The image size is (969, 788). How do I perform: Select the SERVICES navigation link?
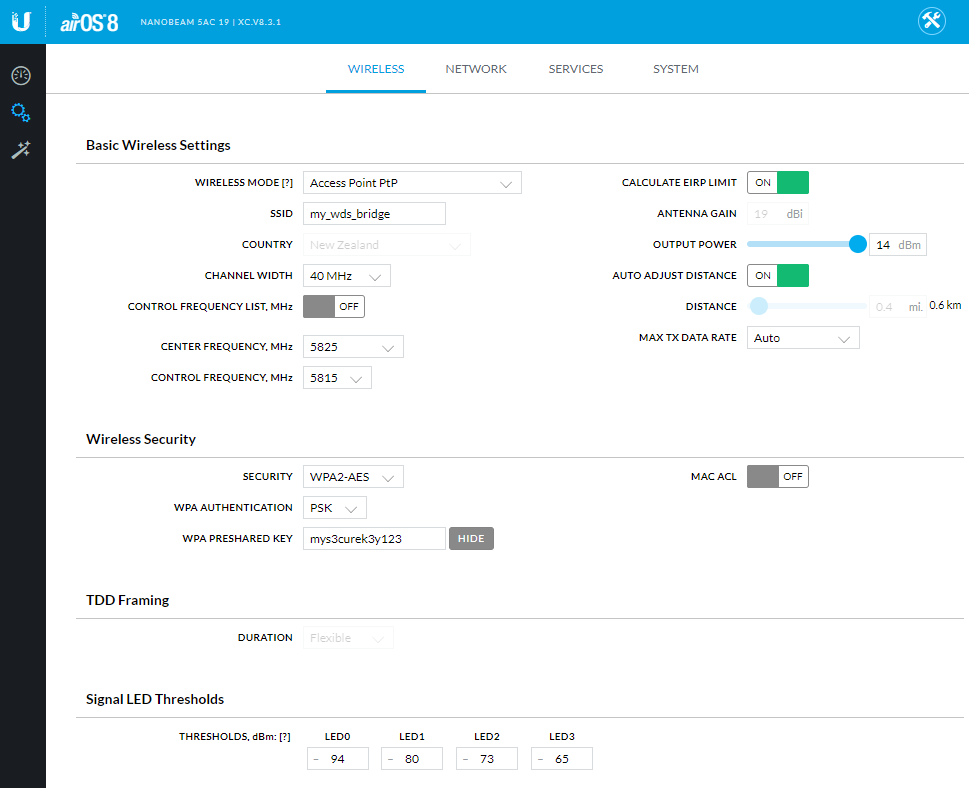[575, 69]
